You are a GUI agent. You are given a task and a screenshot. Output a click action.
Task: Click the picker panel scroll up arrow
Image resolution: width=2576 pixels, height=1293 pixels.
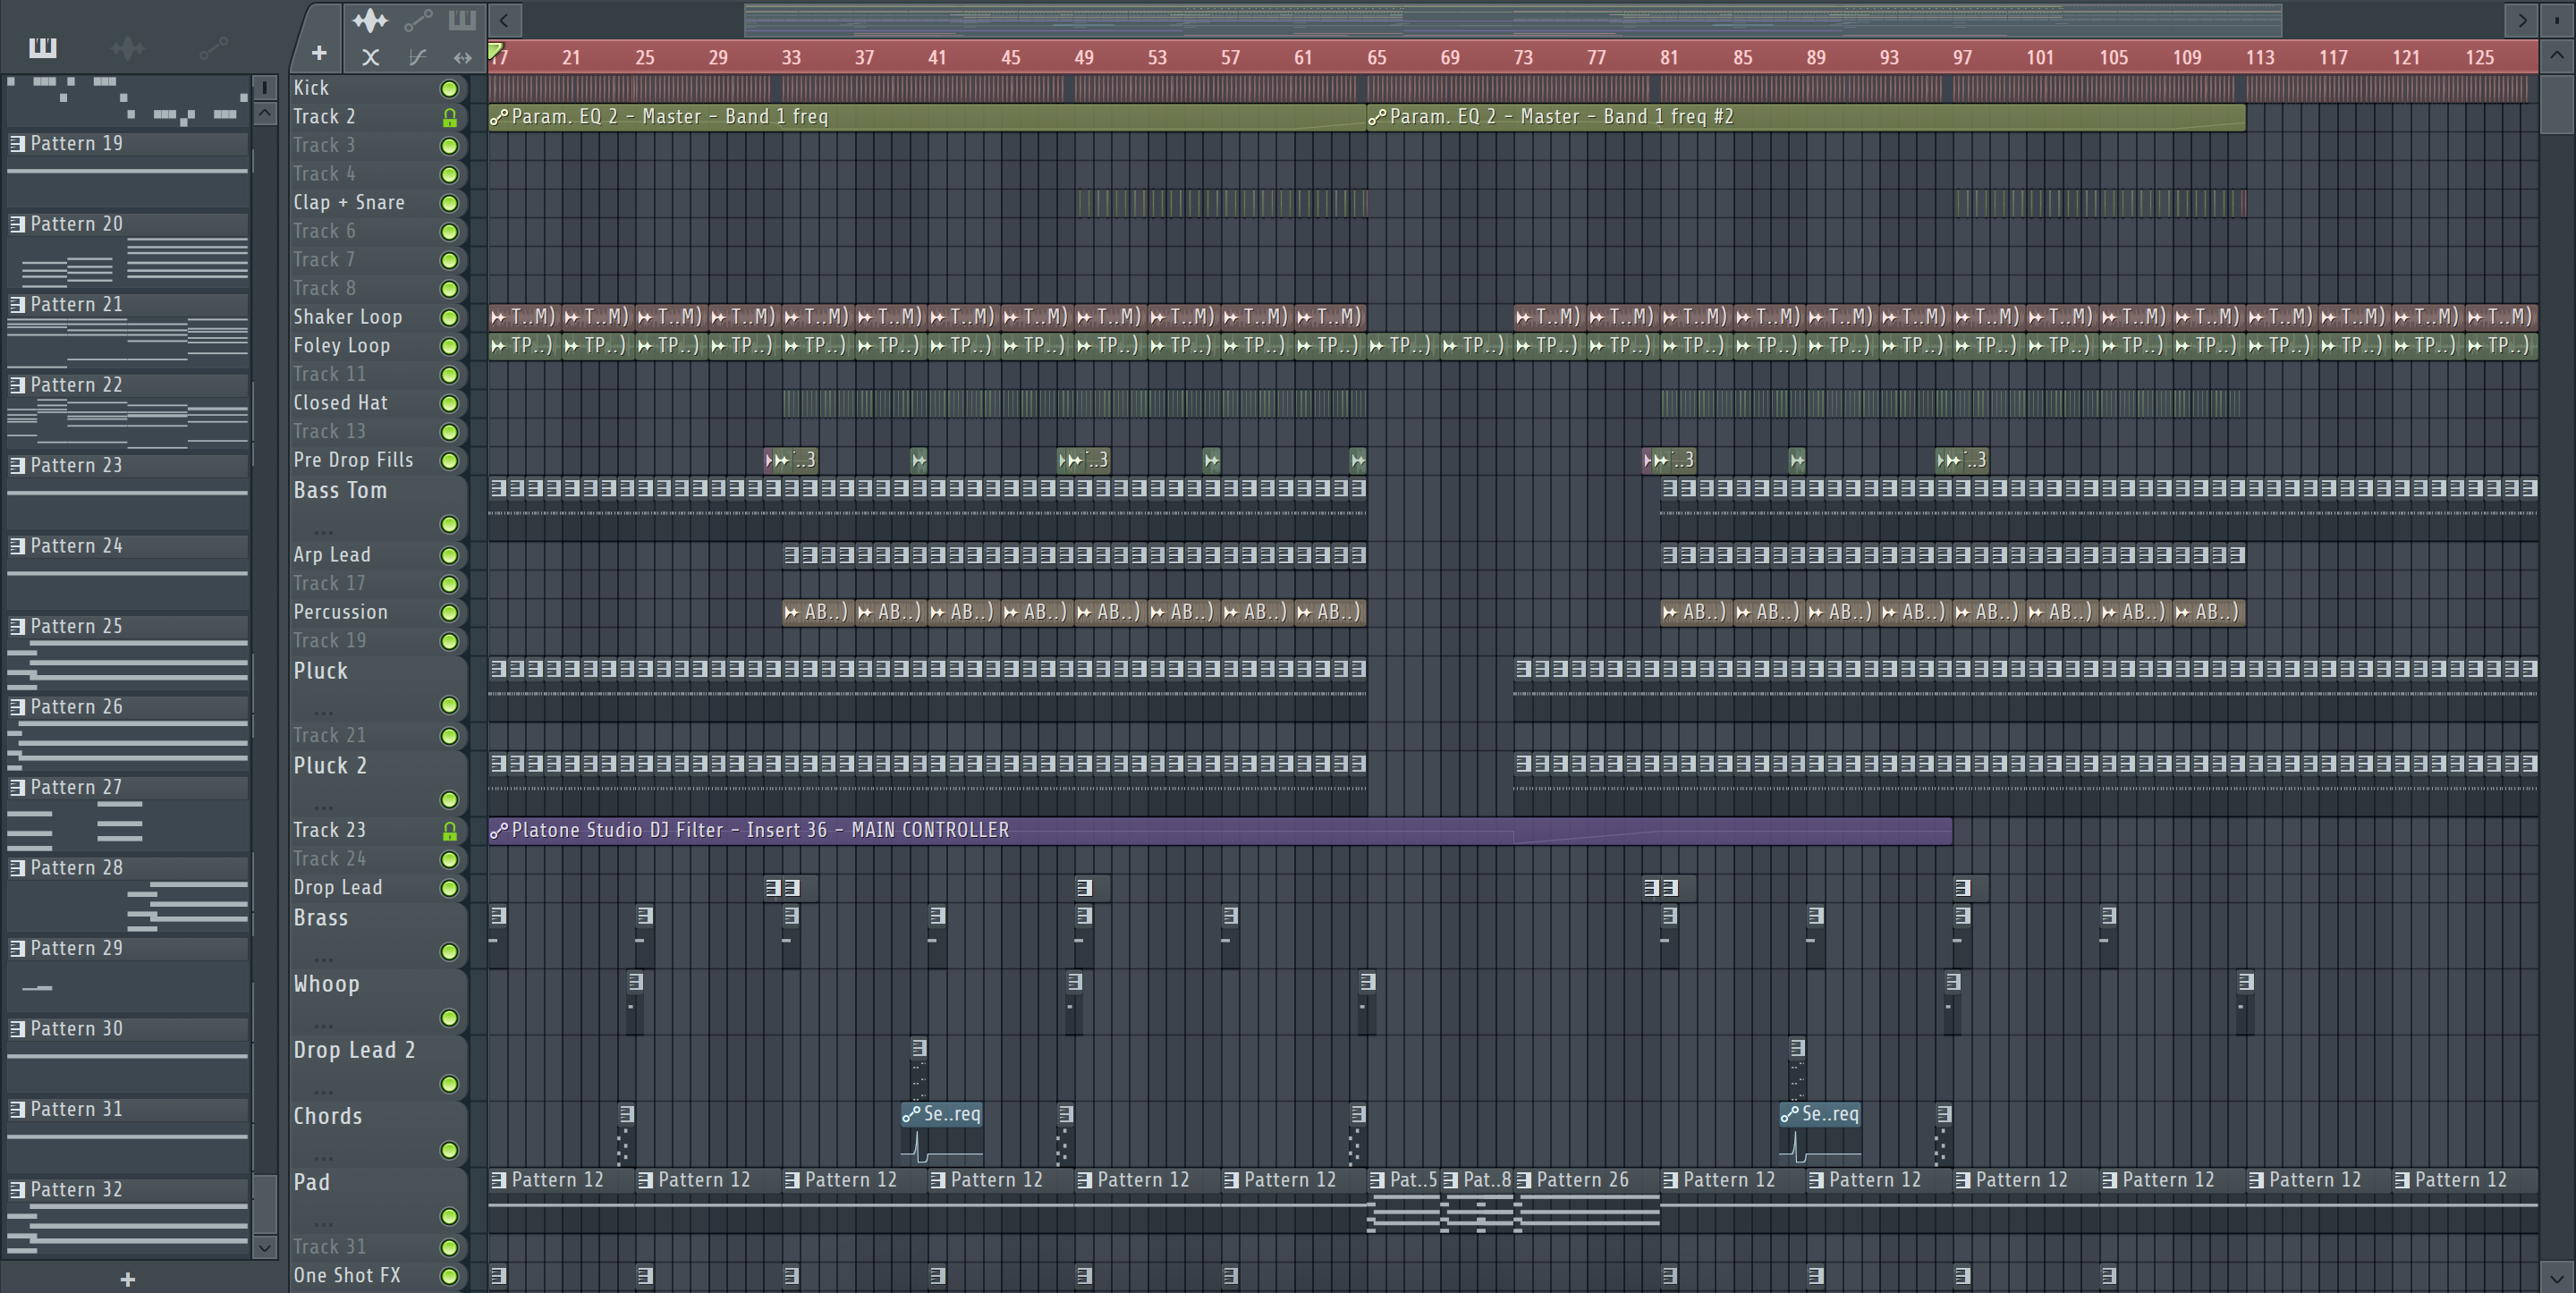(265, 113)
